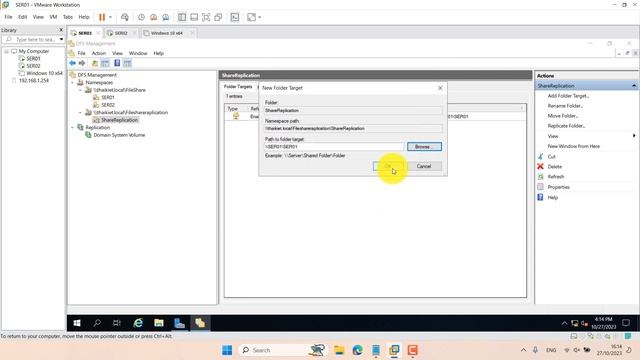Collapse the FileShare namespace node
The height and width of the screenshot is (360, 640).
point(80,90)
